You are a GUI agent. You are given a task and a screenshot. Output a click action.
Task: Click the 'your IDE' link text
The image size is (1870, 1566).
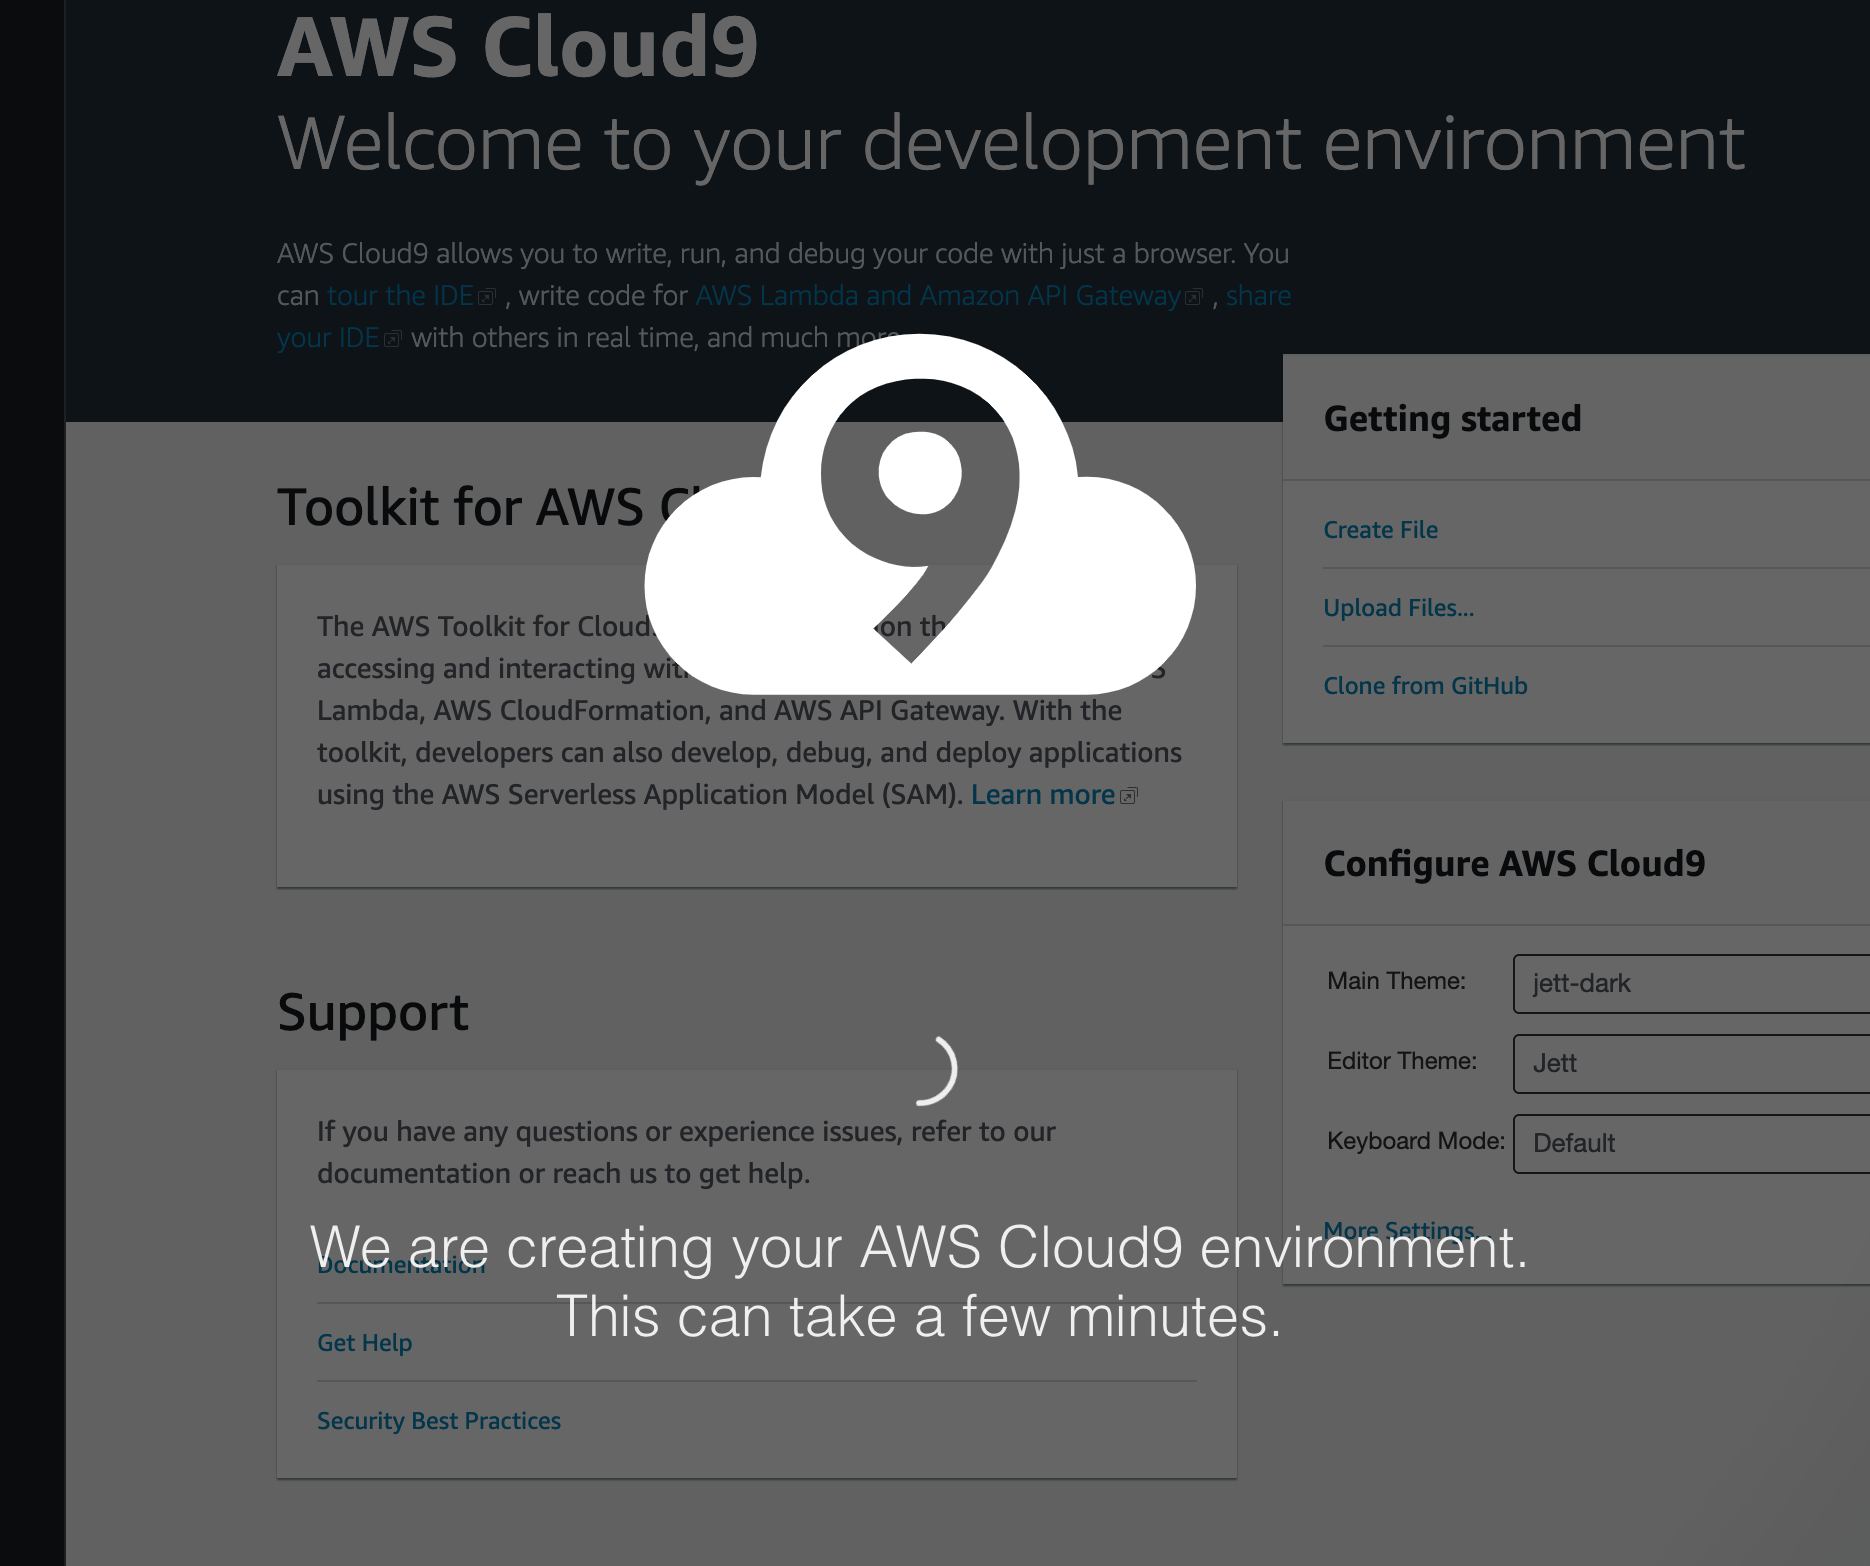click(328, 338)
